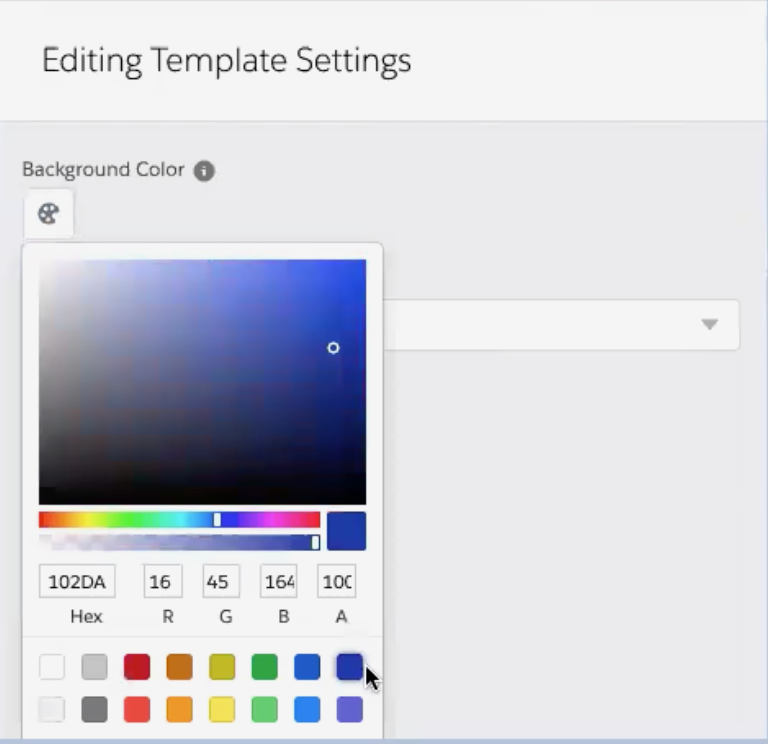
Task: Pick the dark green swatch
Action: [264, 667]
